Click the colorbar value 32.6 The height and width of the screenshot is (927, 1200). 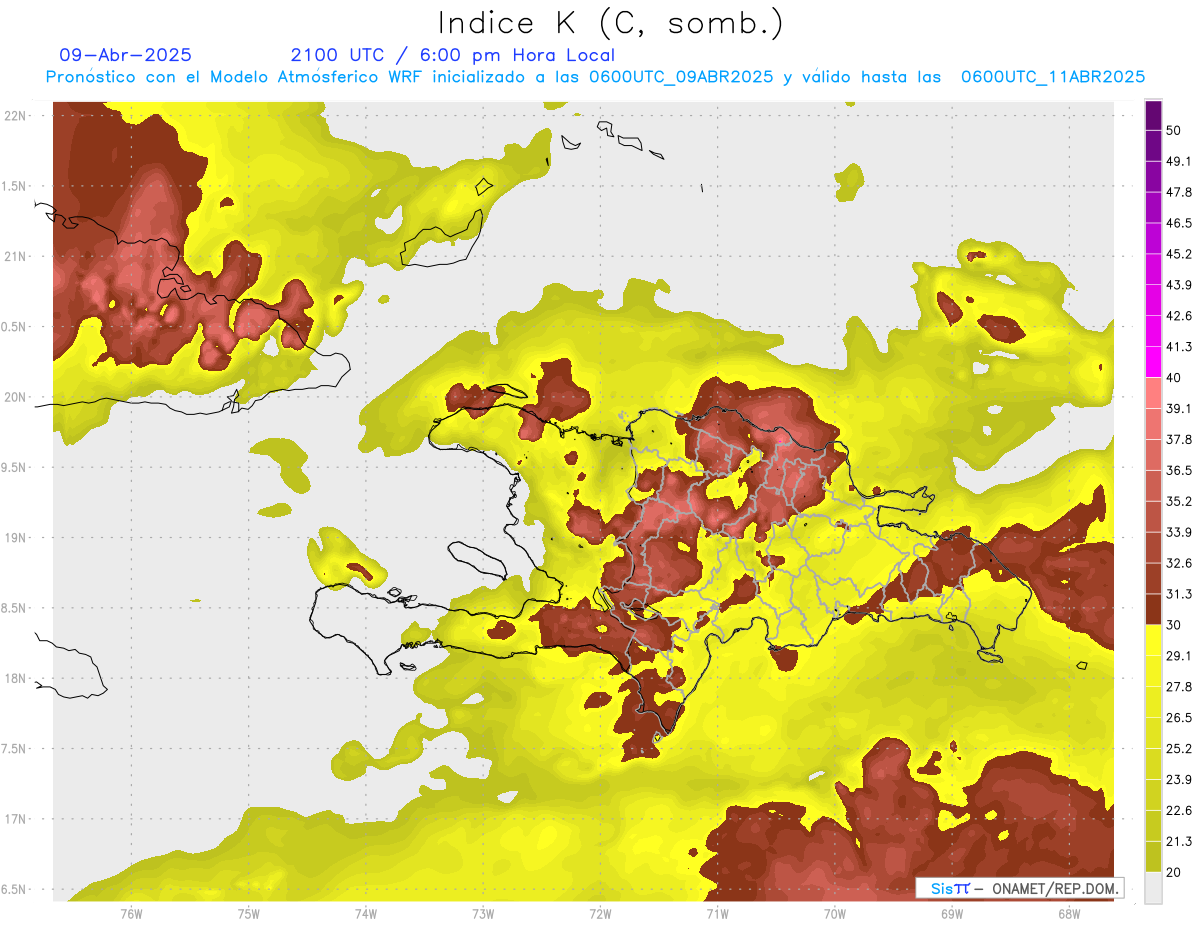point(1179,563)
